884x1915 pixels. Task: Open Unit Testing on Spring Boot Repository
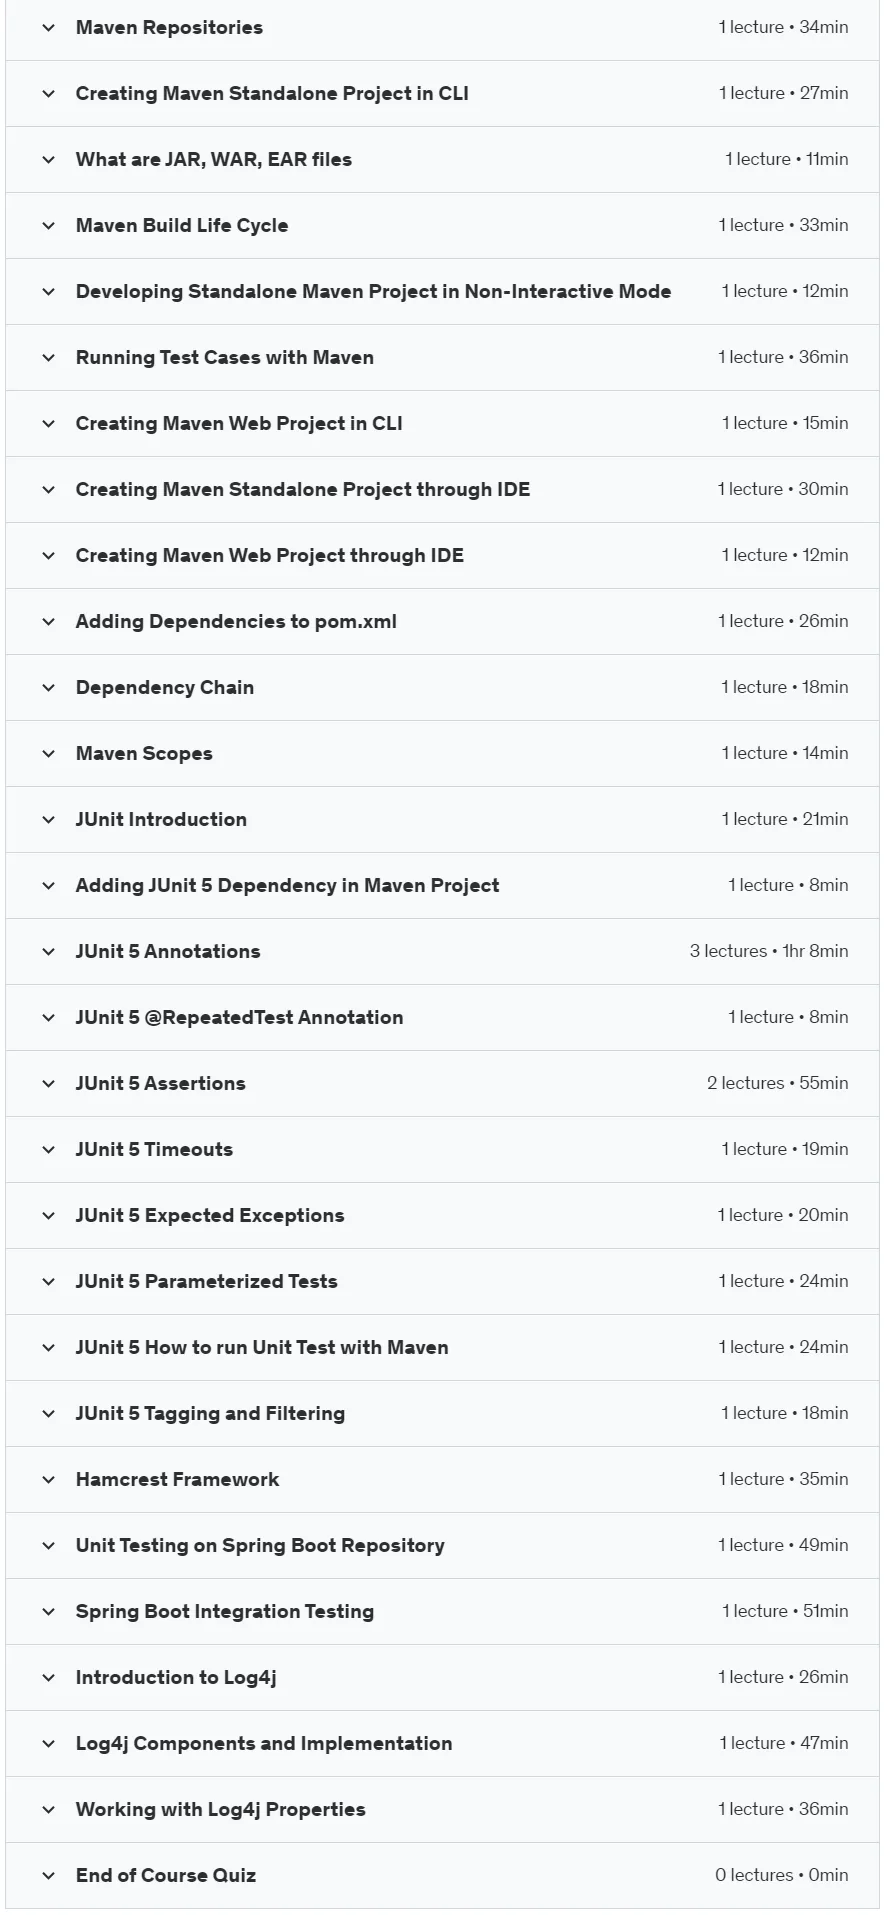click(x=442, y=1546)
